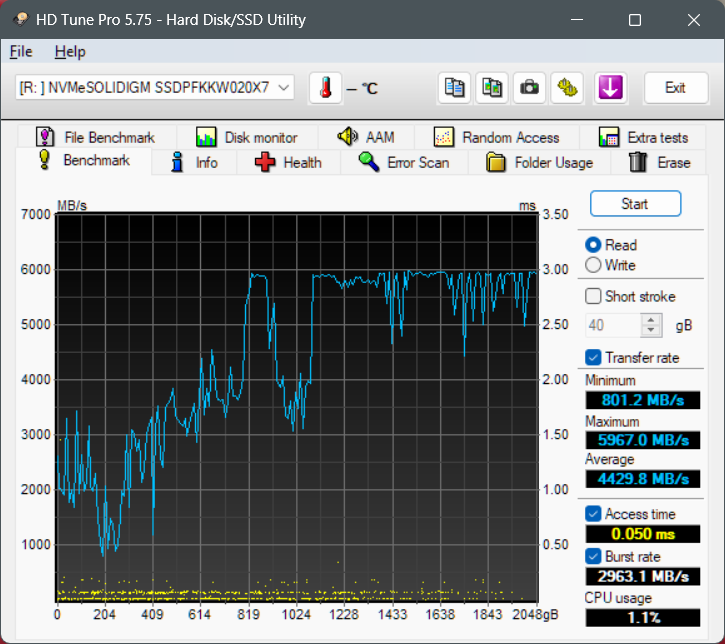The image size is (725, 644).
Task: Close the HD Tune Pro window
Action: [x=694, y=19]
